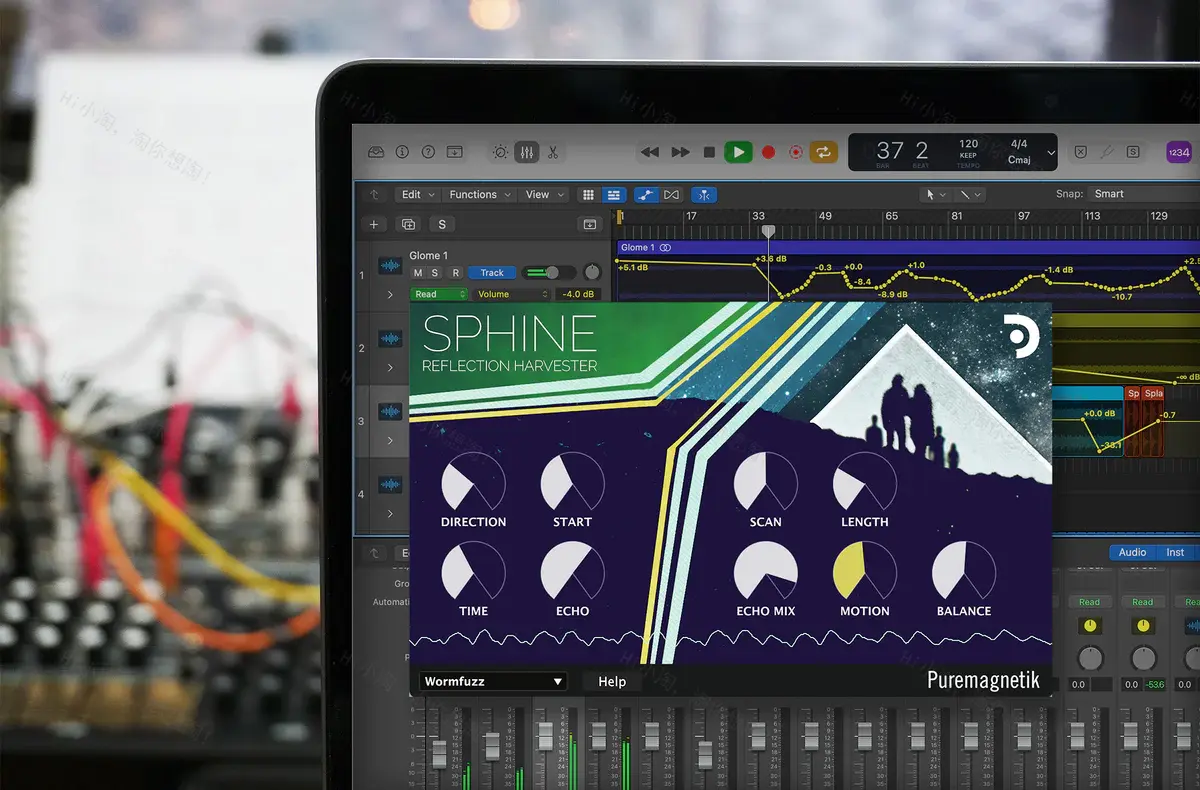Click the Help button in Sphine plugin
Screen dimensions: 1200x790
[x=611, y=681]
